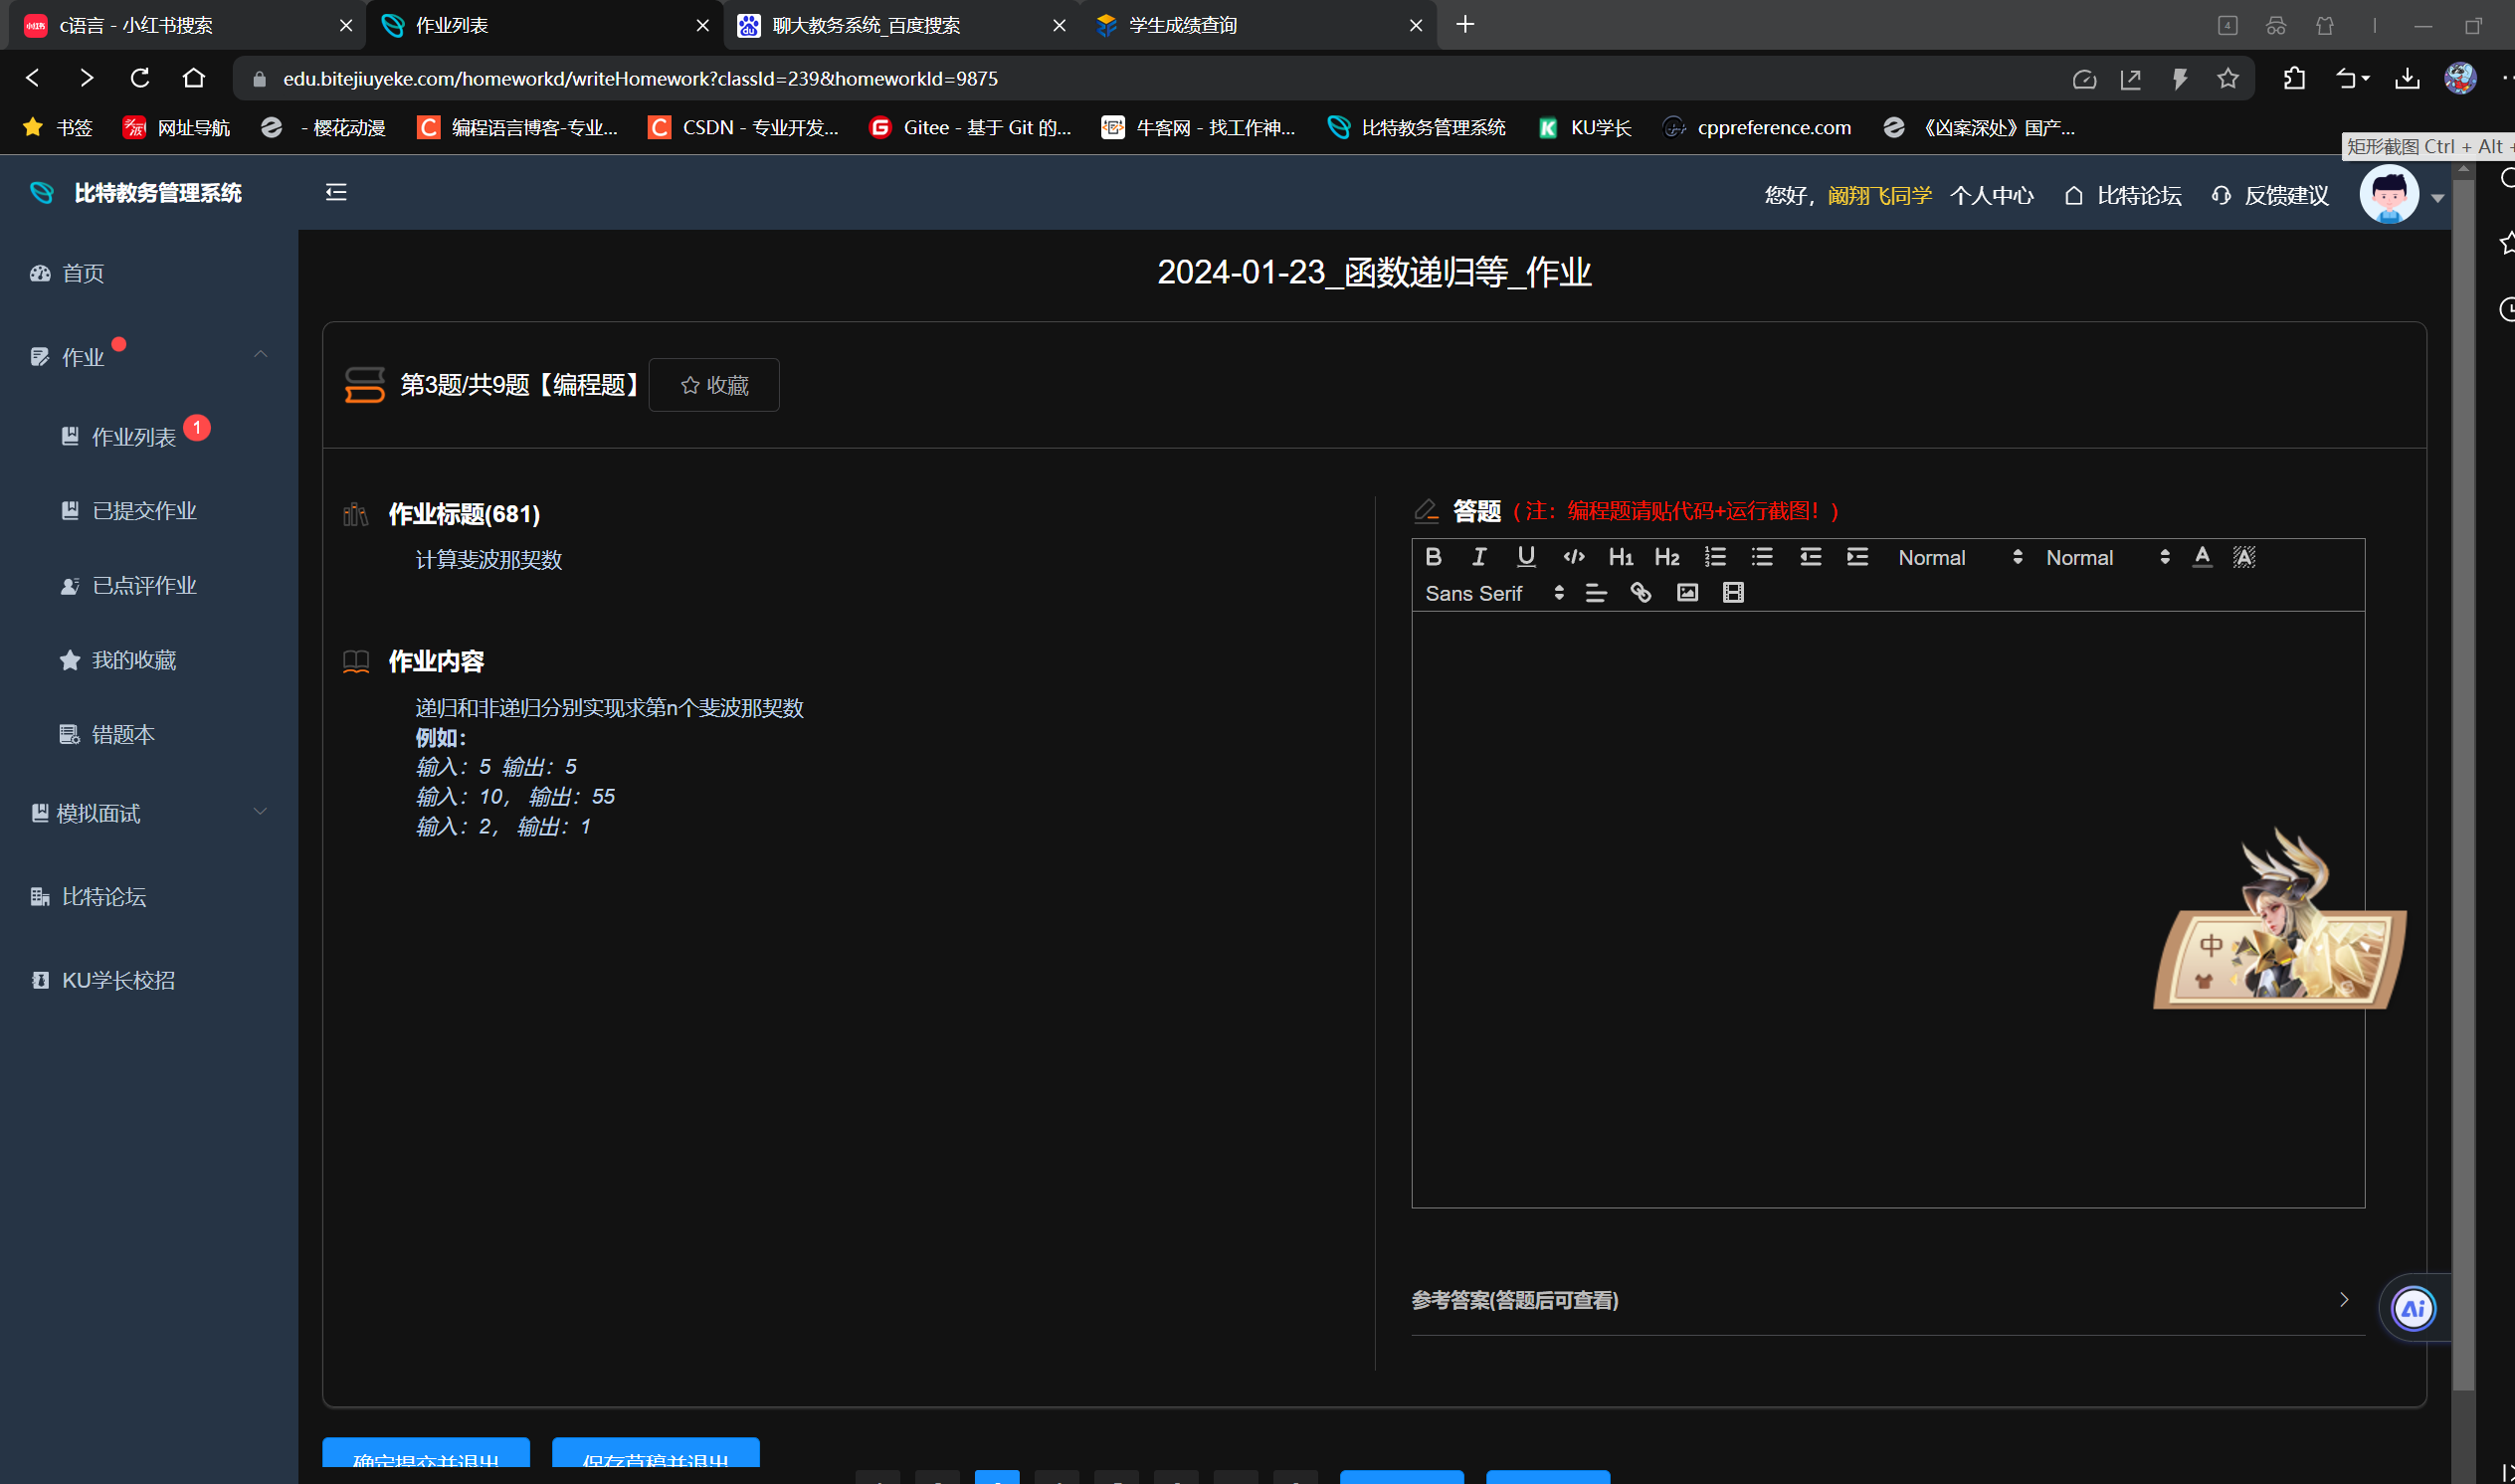Insert ordered numbered list
The image size is (2515, 1484).
1715,557
